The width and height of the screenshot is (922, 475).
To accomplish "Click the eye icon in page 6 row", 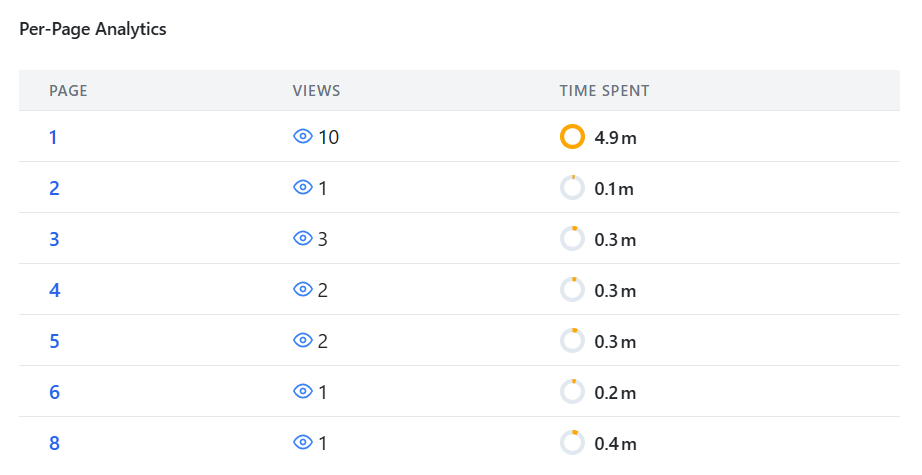I will pyautogui.click(x=303, y=392).
